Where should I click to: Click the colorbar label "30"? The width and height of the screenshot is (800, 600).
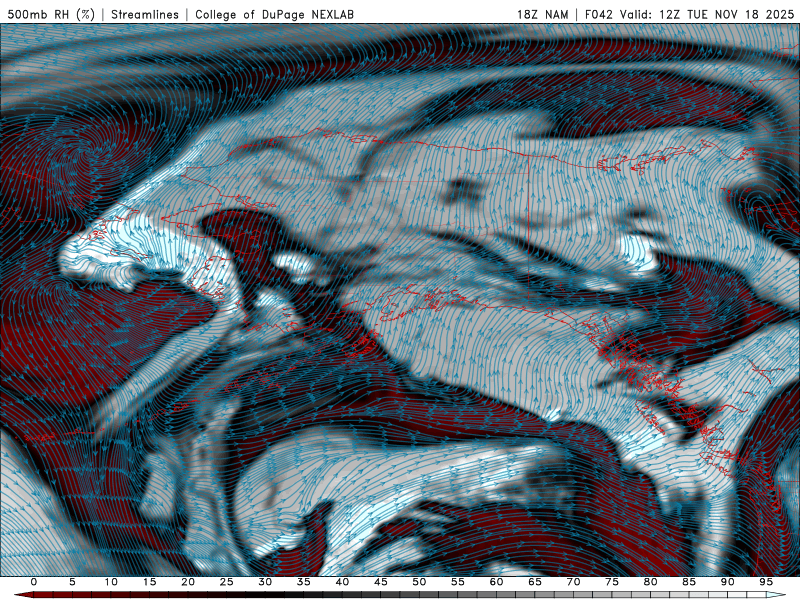tap(265, 582)
